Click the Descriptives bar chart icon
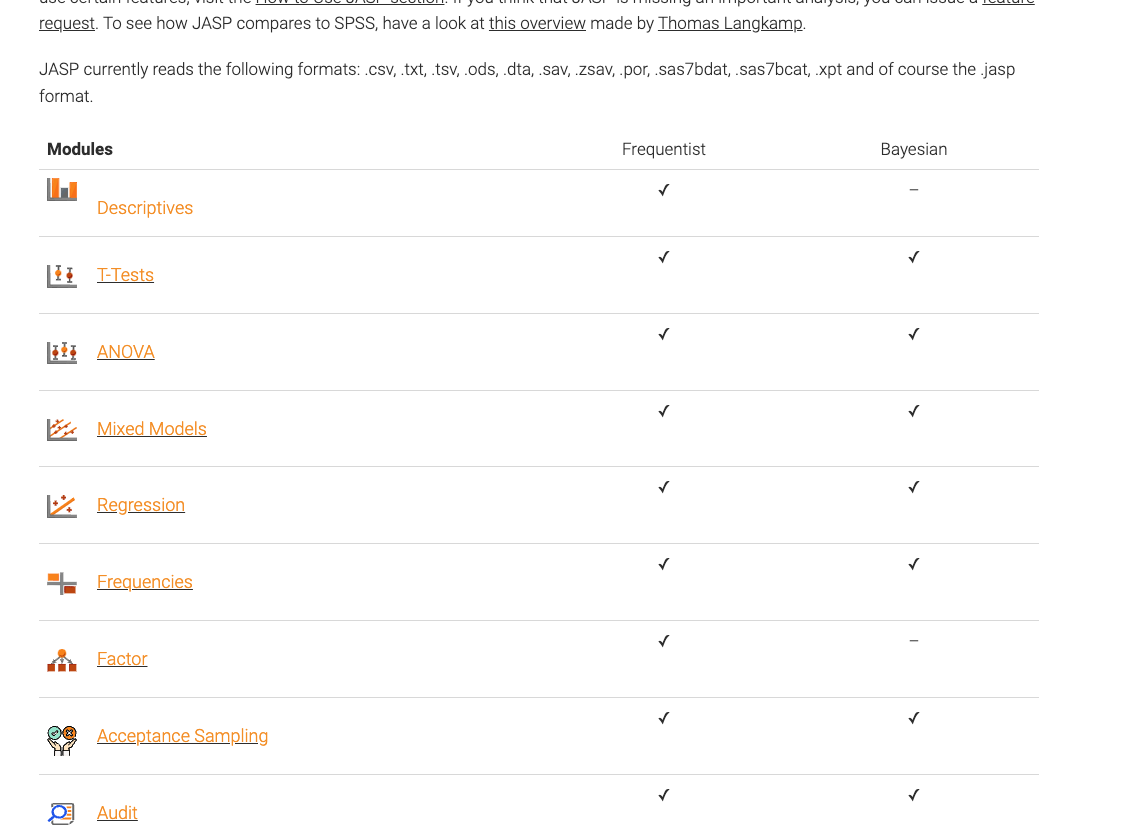 [x=62, y=189]
